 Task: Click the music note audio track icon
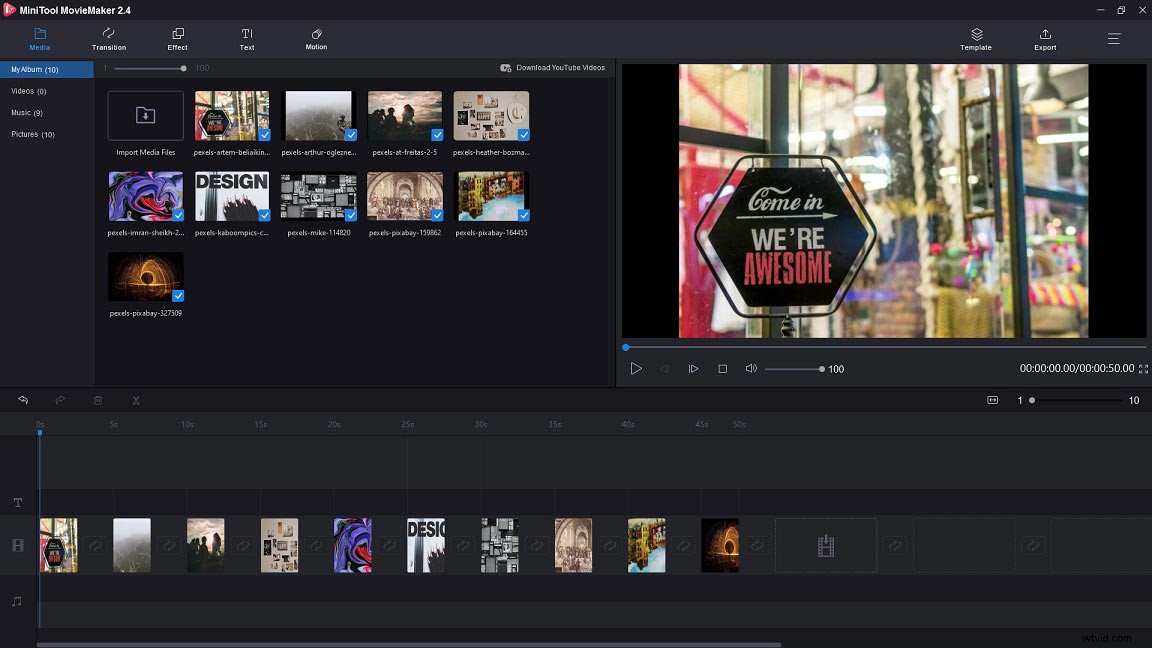(17, 600)
